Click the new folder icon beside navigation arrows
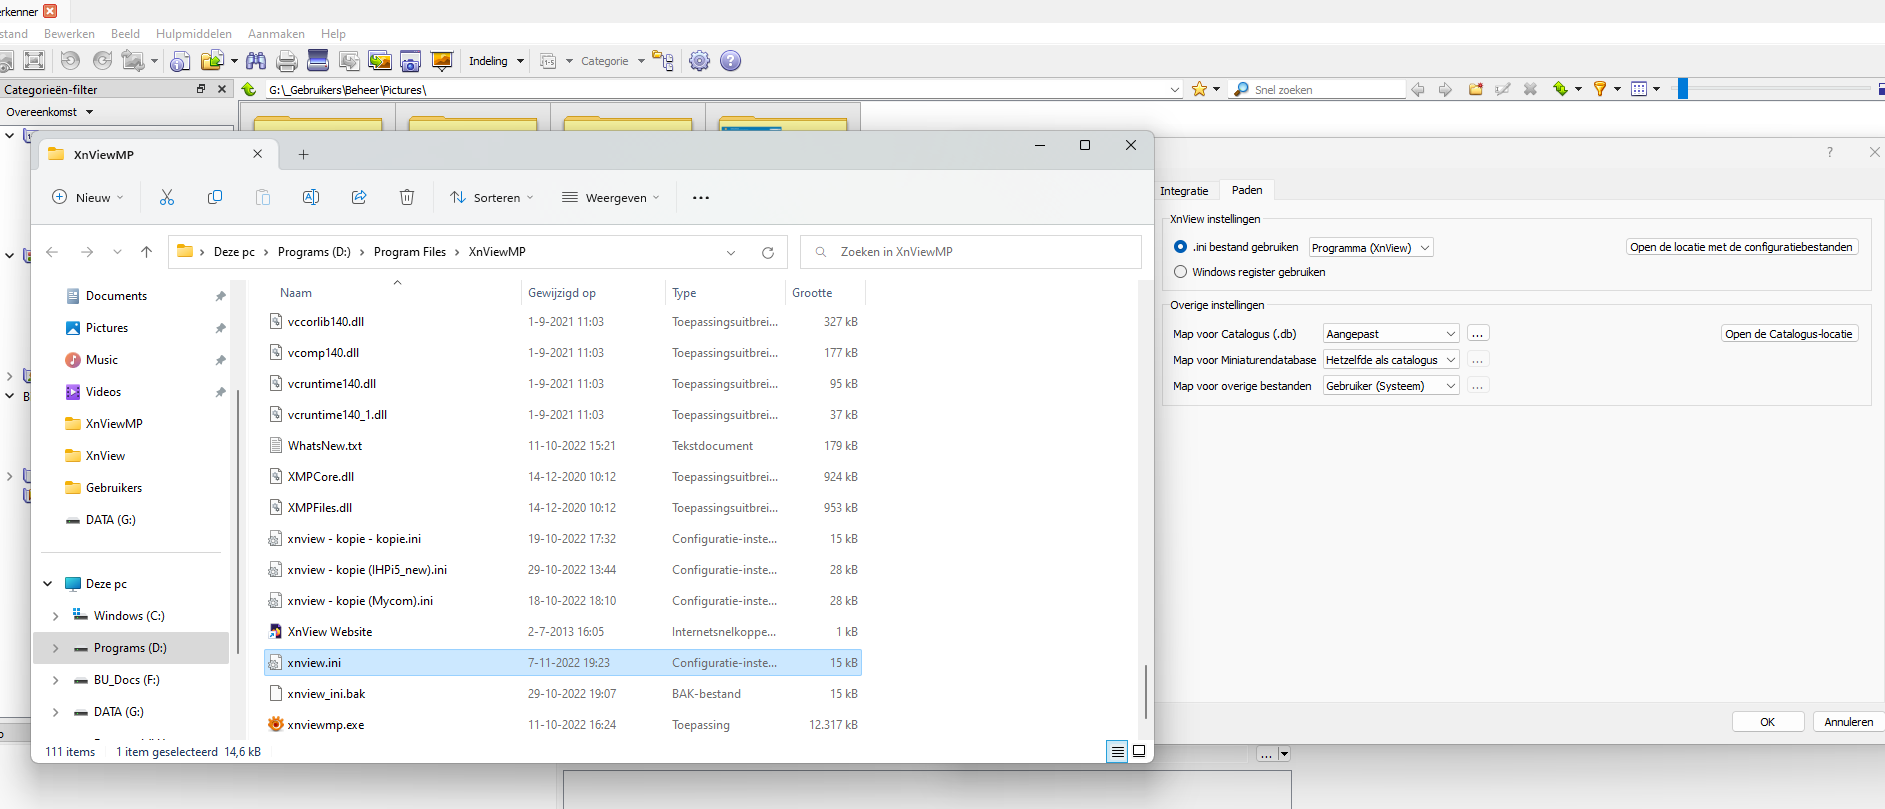This screenshot has width=1885, height=809. point(1475,89)
